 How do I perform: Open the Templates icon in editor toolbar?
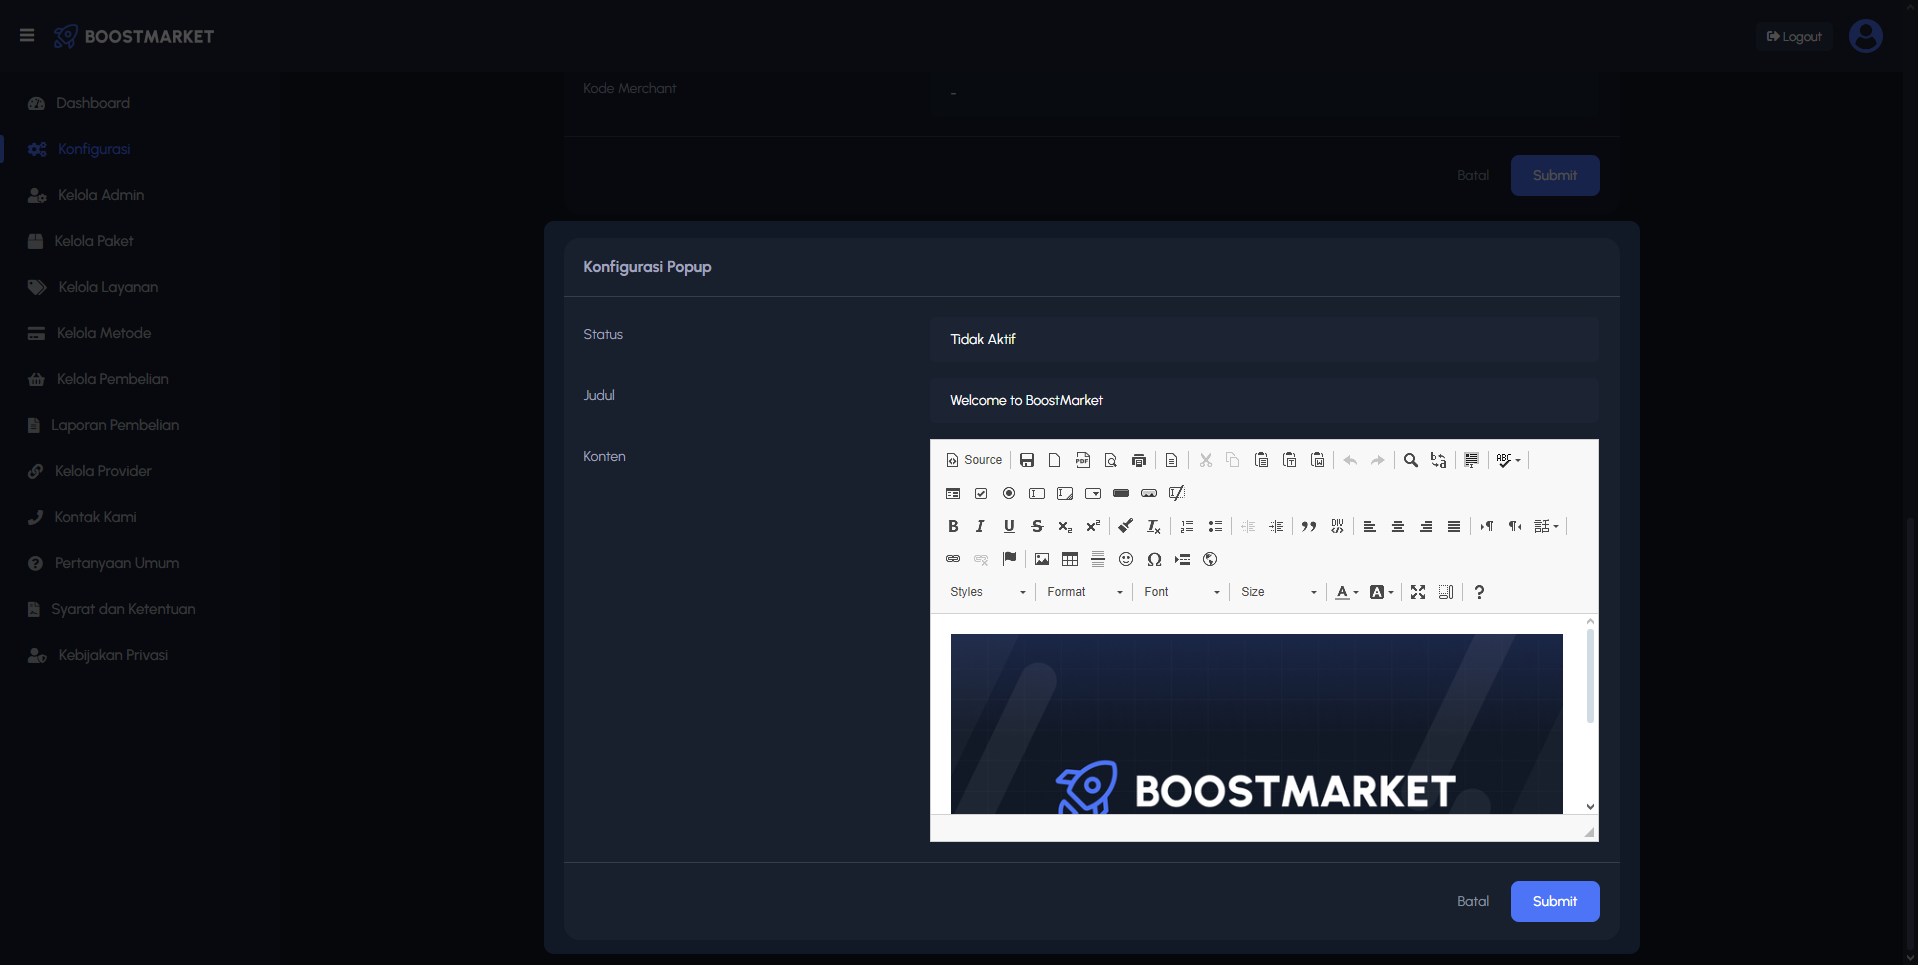[1171, 460]
